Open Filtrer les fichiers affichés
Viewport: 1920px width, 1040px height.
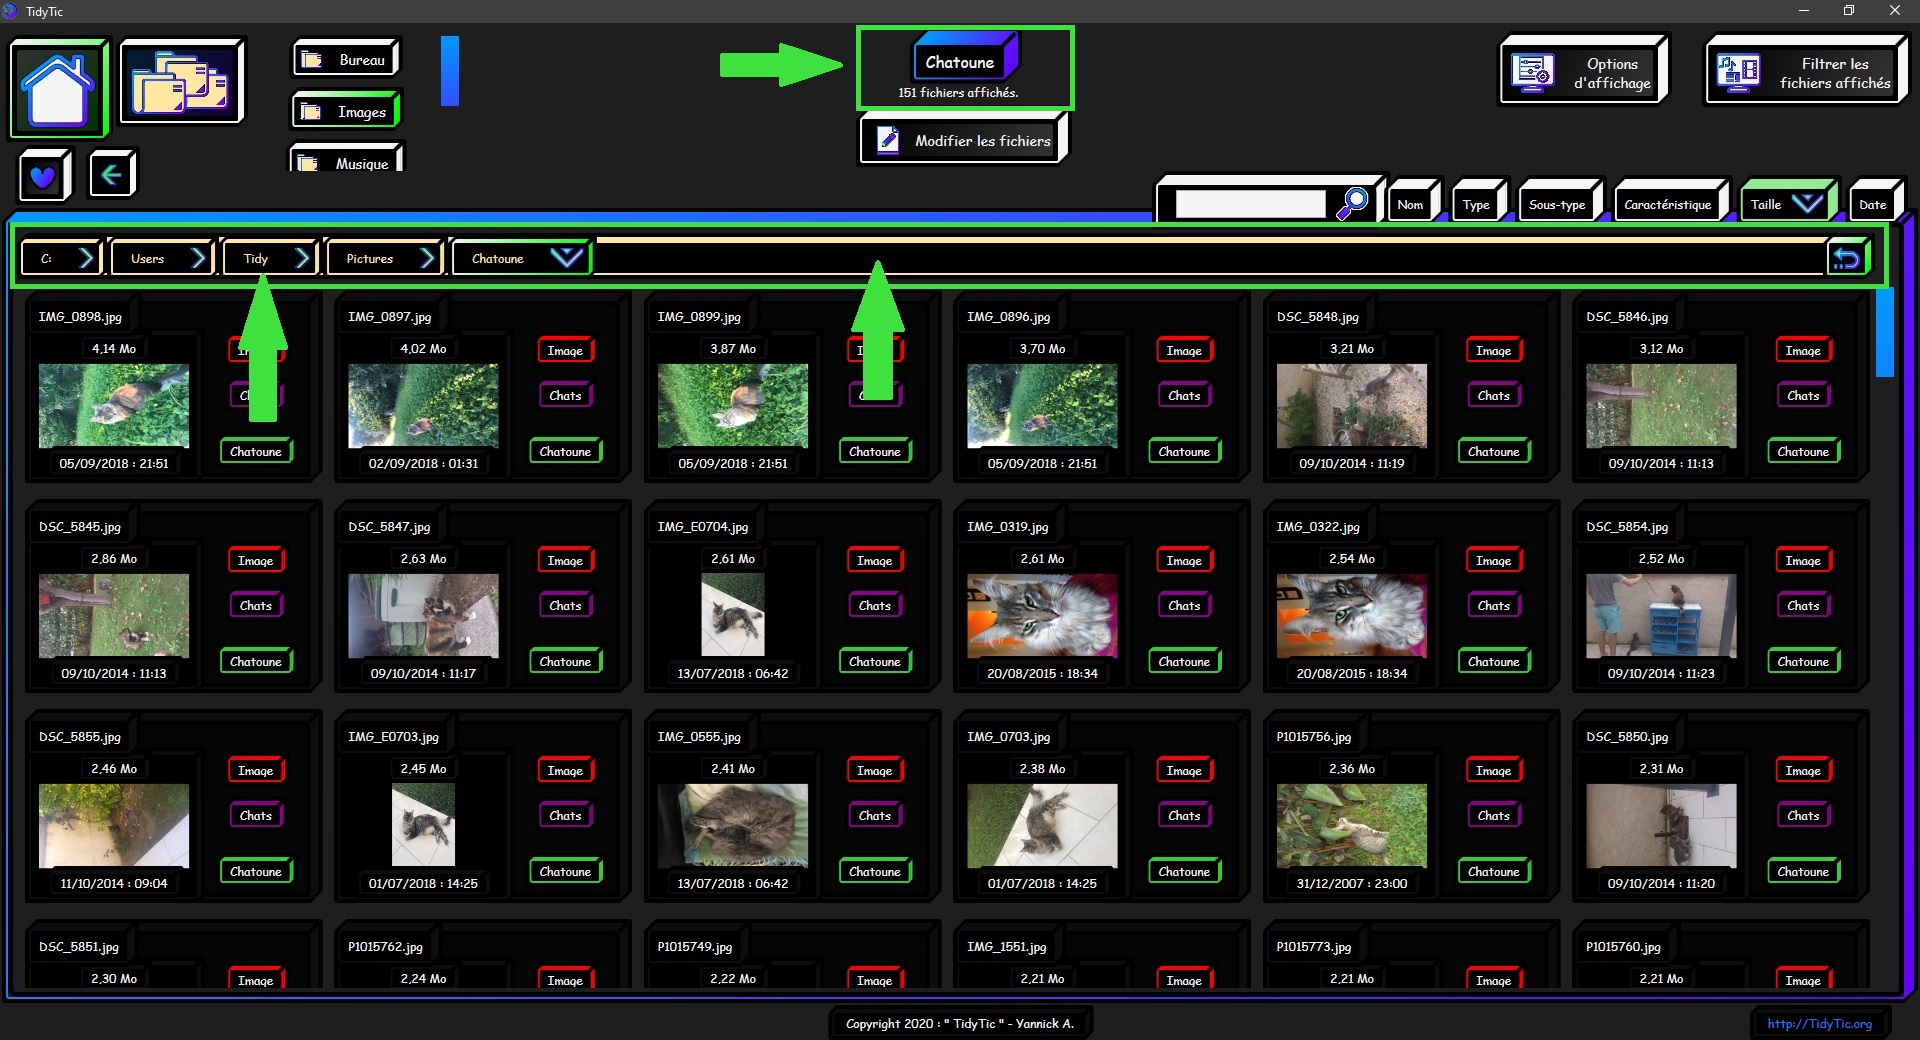point(1805,71)
